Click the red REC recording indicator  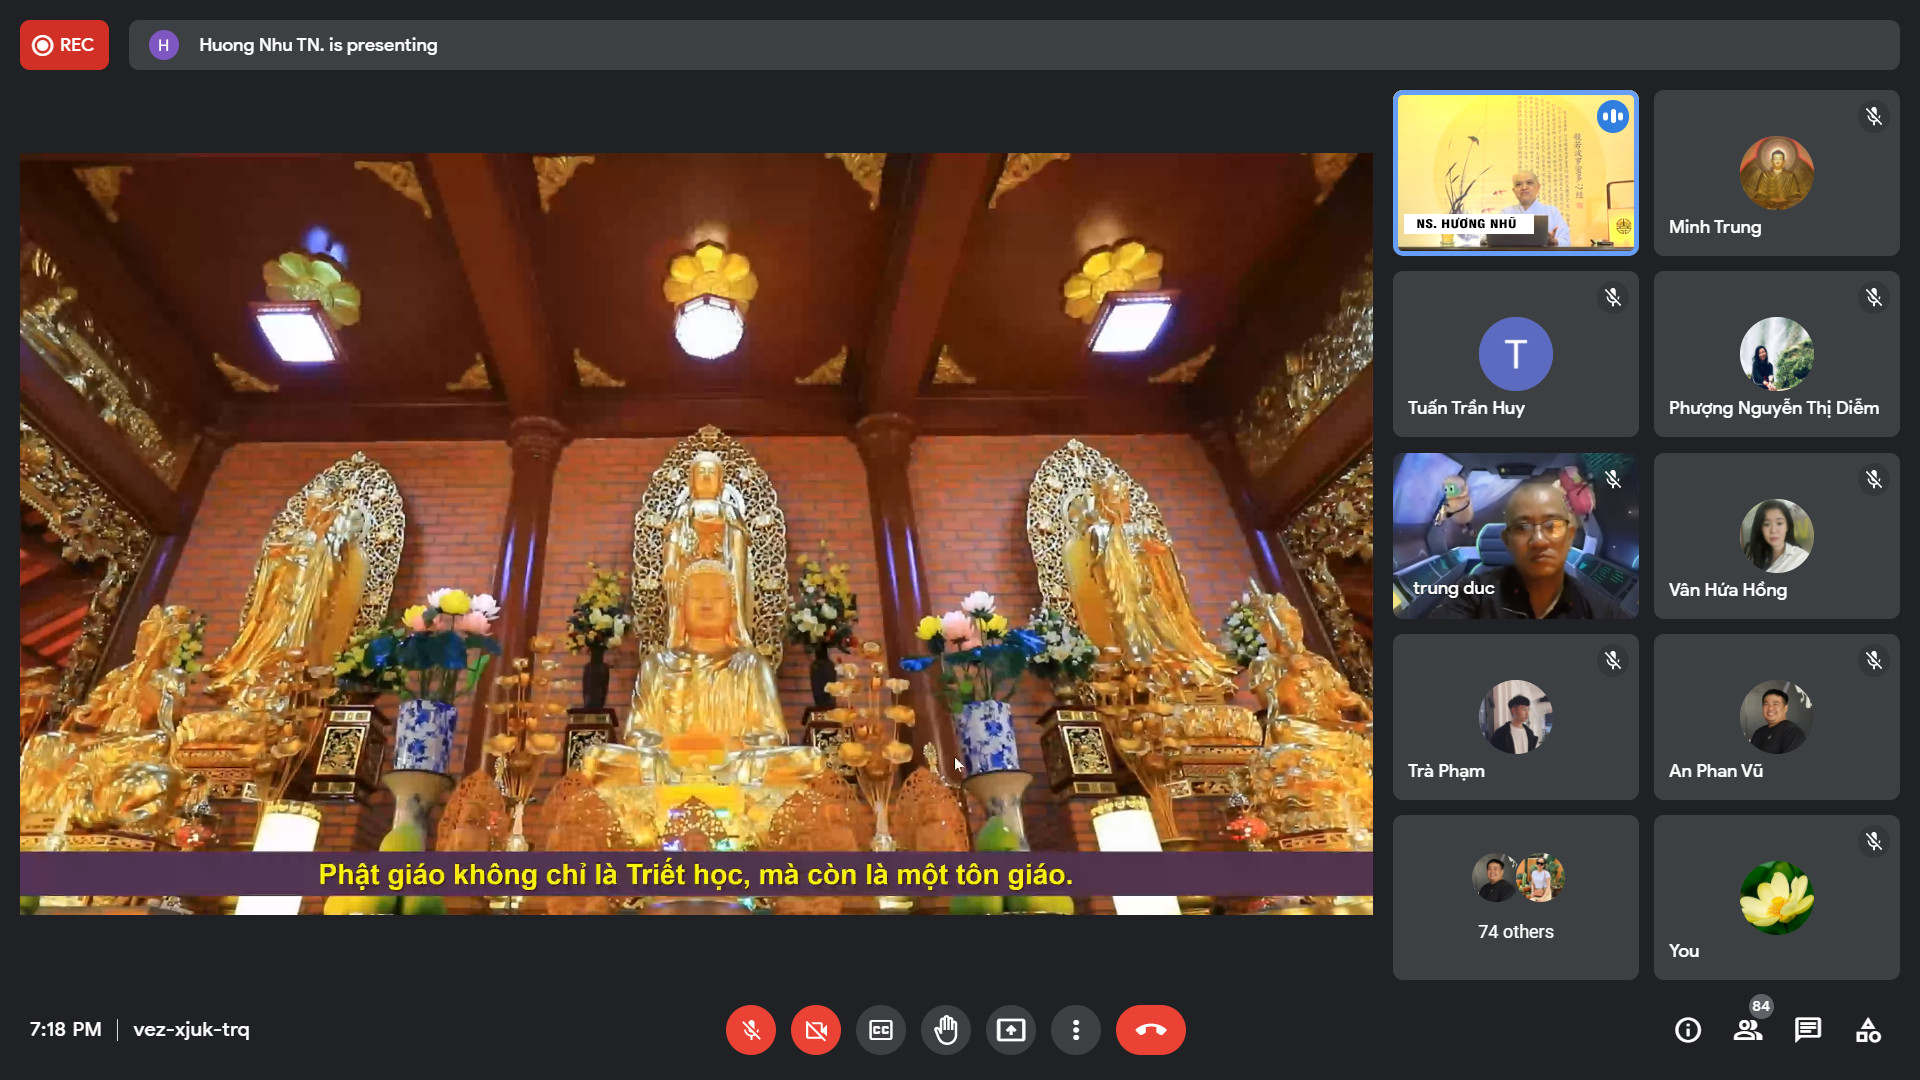tap(64, 45)
